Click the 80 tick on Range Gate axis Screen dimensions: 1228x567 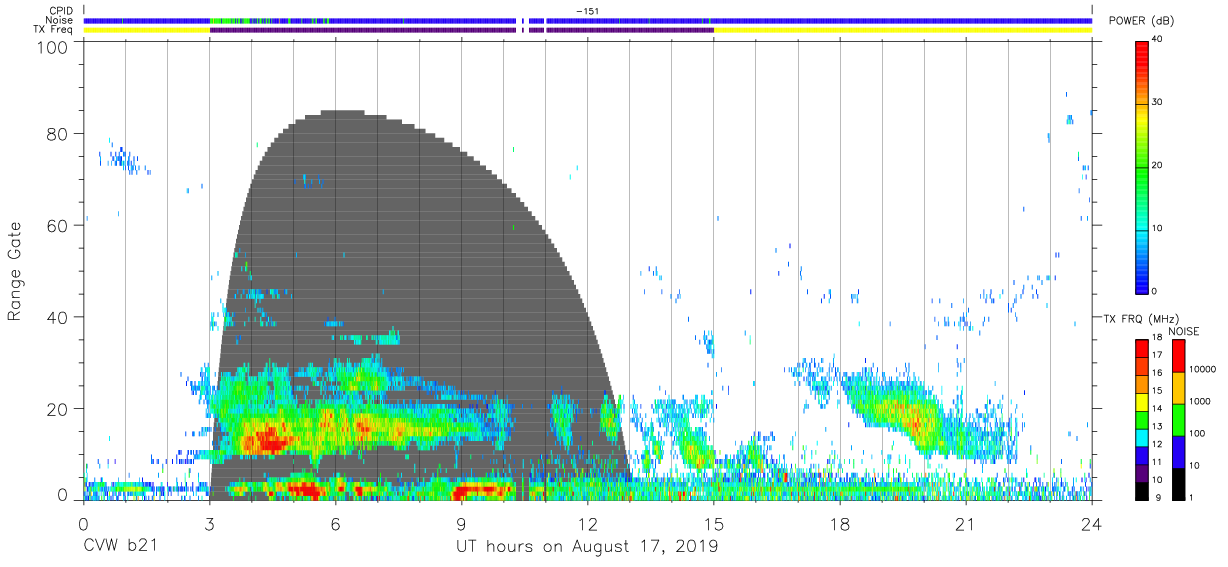(x=58, y=134)
